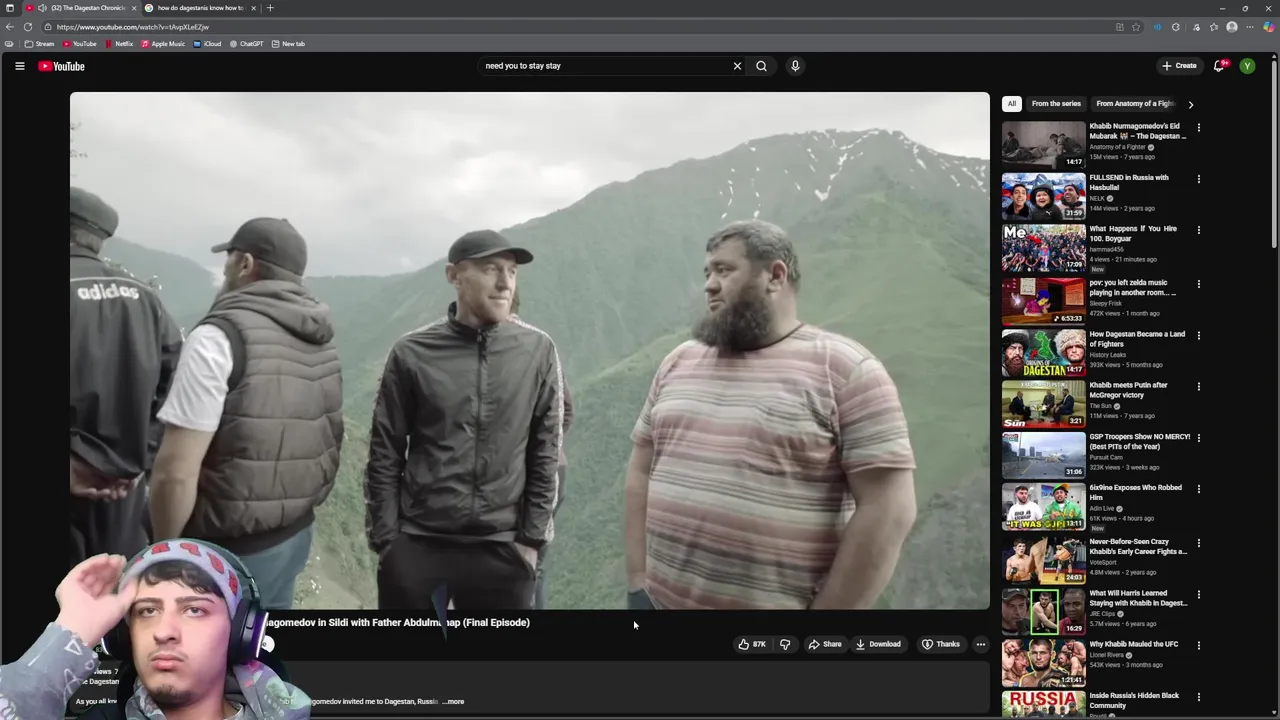Open options for 6ix9ine Exposes video
Image resolution: width=1280 pixels, height=720 pixels.
(1199, 489)
